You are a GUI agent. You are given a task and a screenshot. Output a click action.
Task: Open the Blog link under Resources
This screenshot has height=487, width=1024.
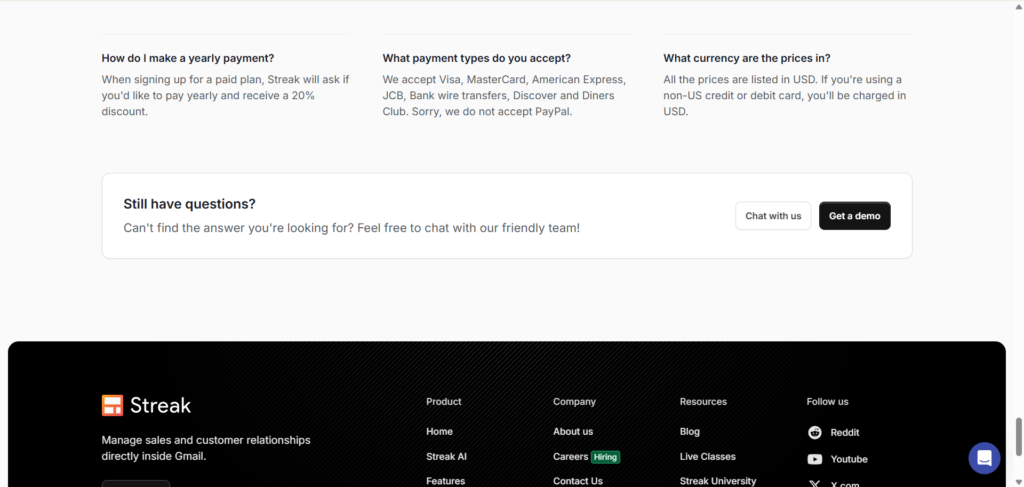[690, 432]
